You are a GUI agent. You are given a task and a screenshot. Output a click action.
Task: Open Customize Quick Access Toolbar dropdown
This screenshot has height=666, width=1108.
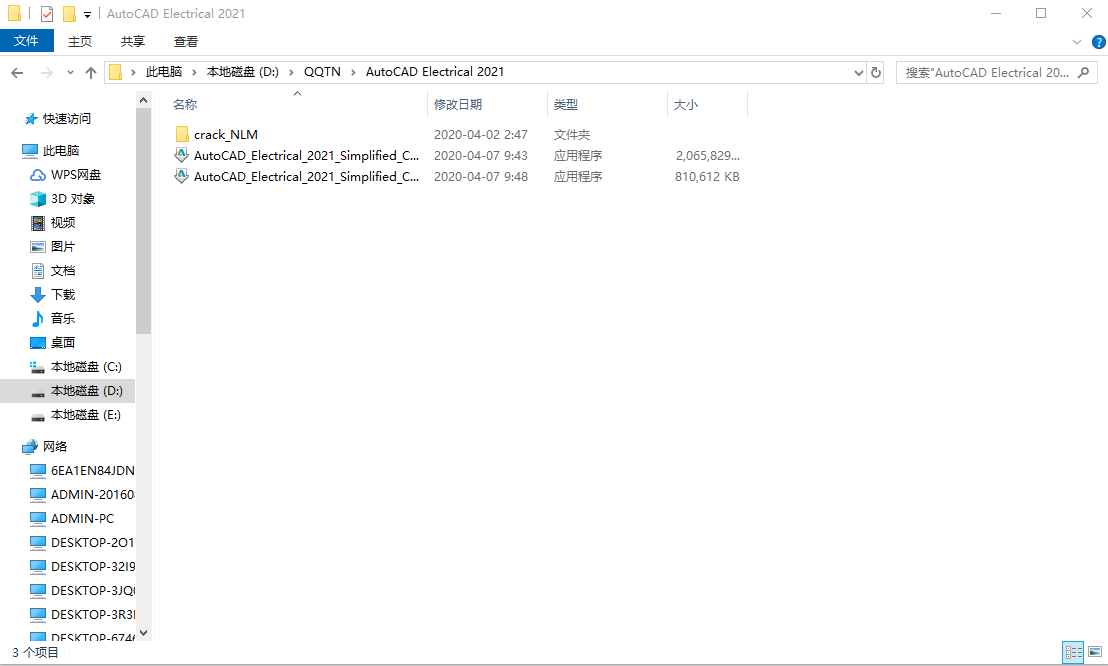(88, 14)
